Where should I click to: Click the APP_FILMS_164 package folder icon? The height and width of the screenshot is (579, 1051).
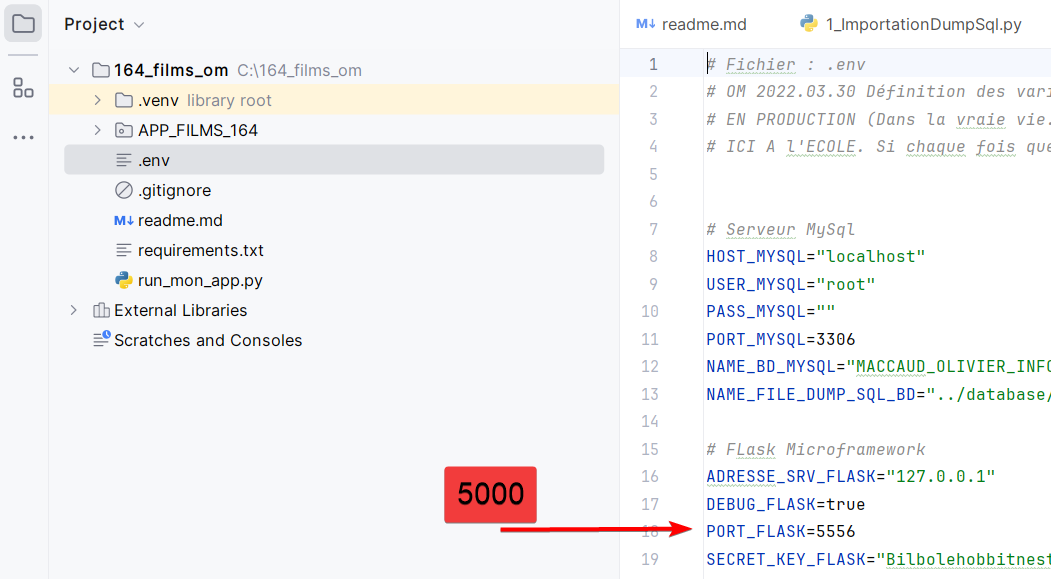coord(124,130)
